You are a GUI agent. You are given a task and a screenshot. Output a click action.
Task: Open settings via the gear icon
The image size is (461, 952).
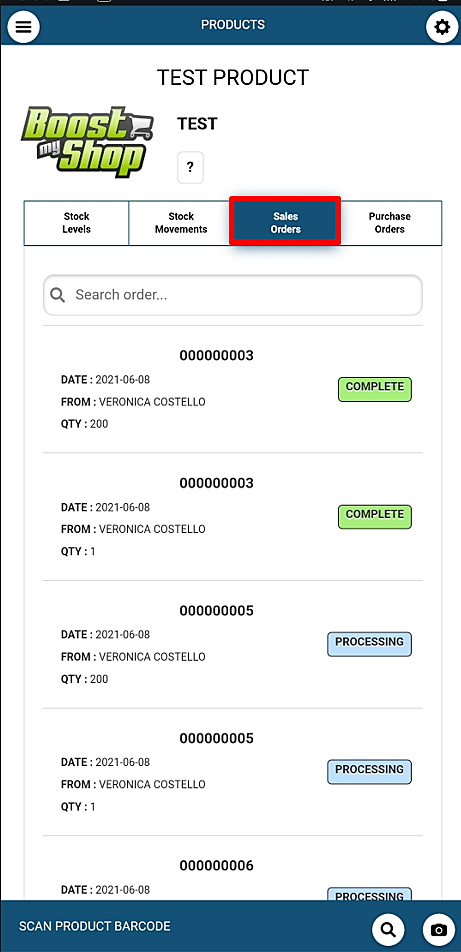point(442,27)
